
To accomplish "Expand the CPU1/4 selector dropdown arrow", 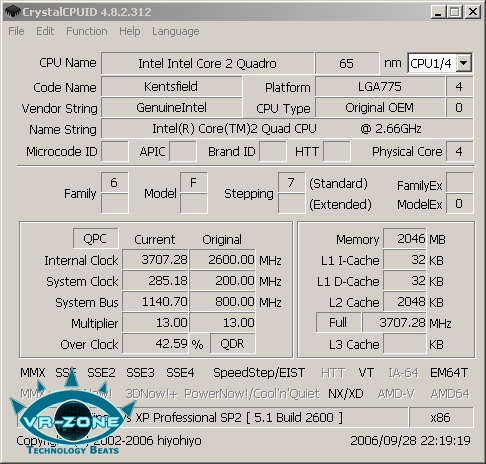I will (464, 63).
